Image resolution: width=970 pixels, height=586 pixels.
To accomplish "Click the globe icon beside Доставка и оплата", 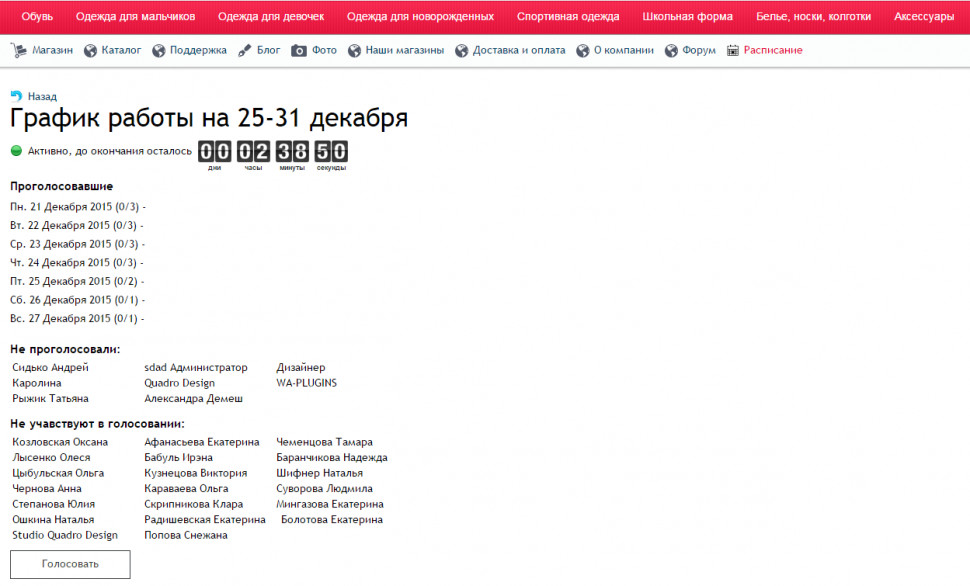I will click(461, 51).
